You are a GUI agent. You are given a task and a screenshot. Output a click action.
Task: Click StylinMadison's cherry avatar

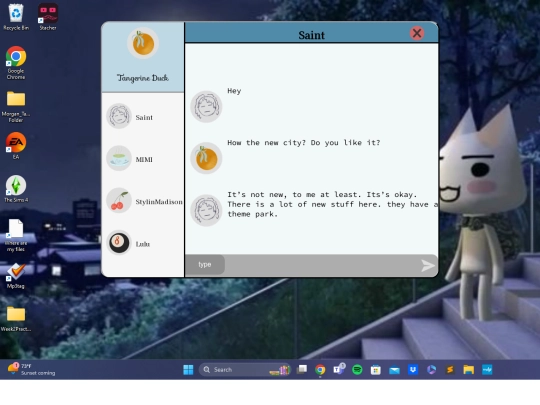[x=119, y=200]
